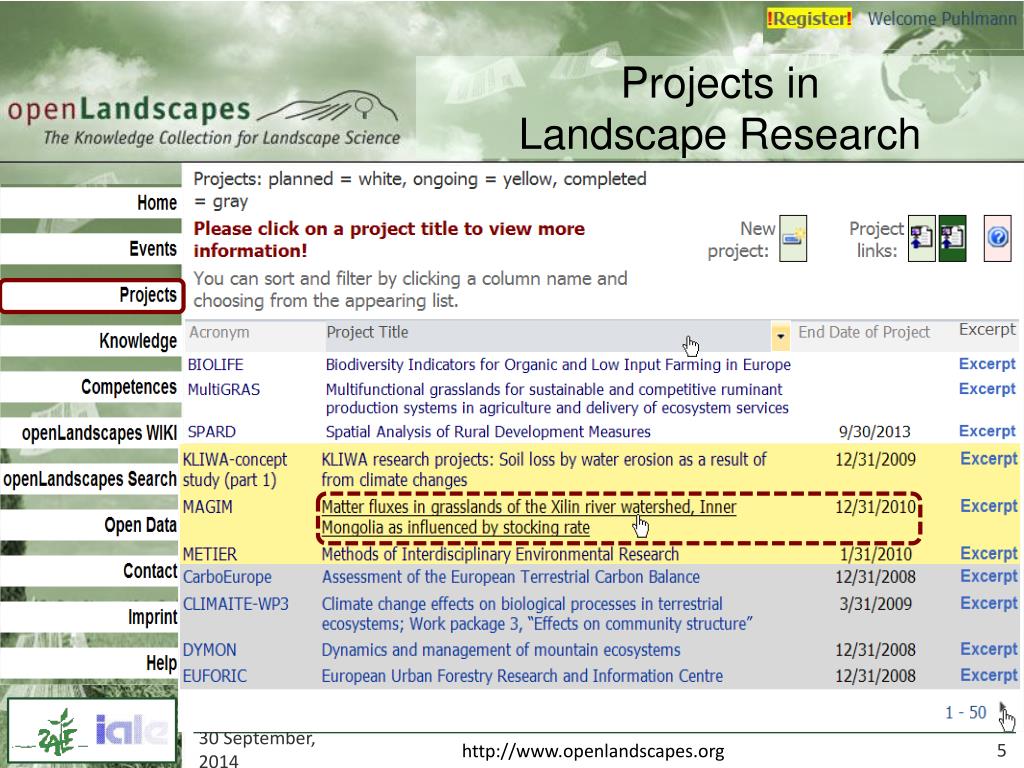Click the New project icon

click(x=793, y=239)
